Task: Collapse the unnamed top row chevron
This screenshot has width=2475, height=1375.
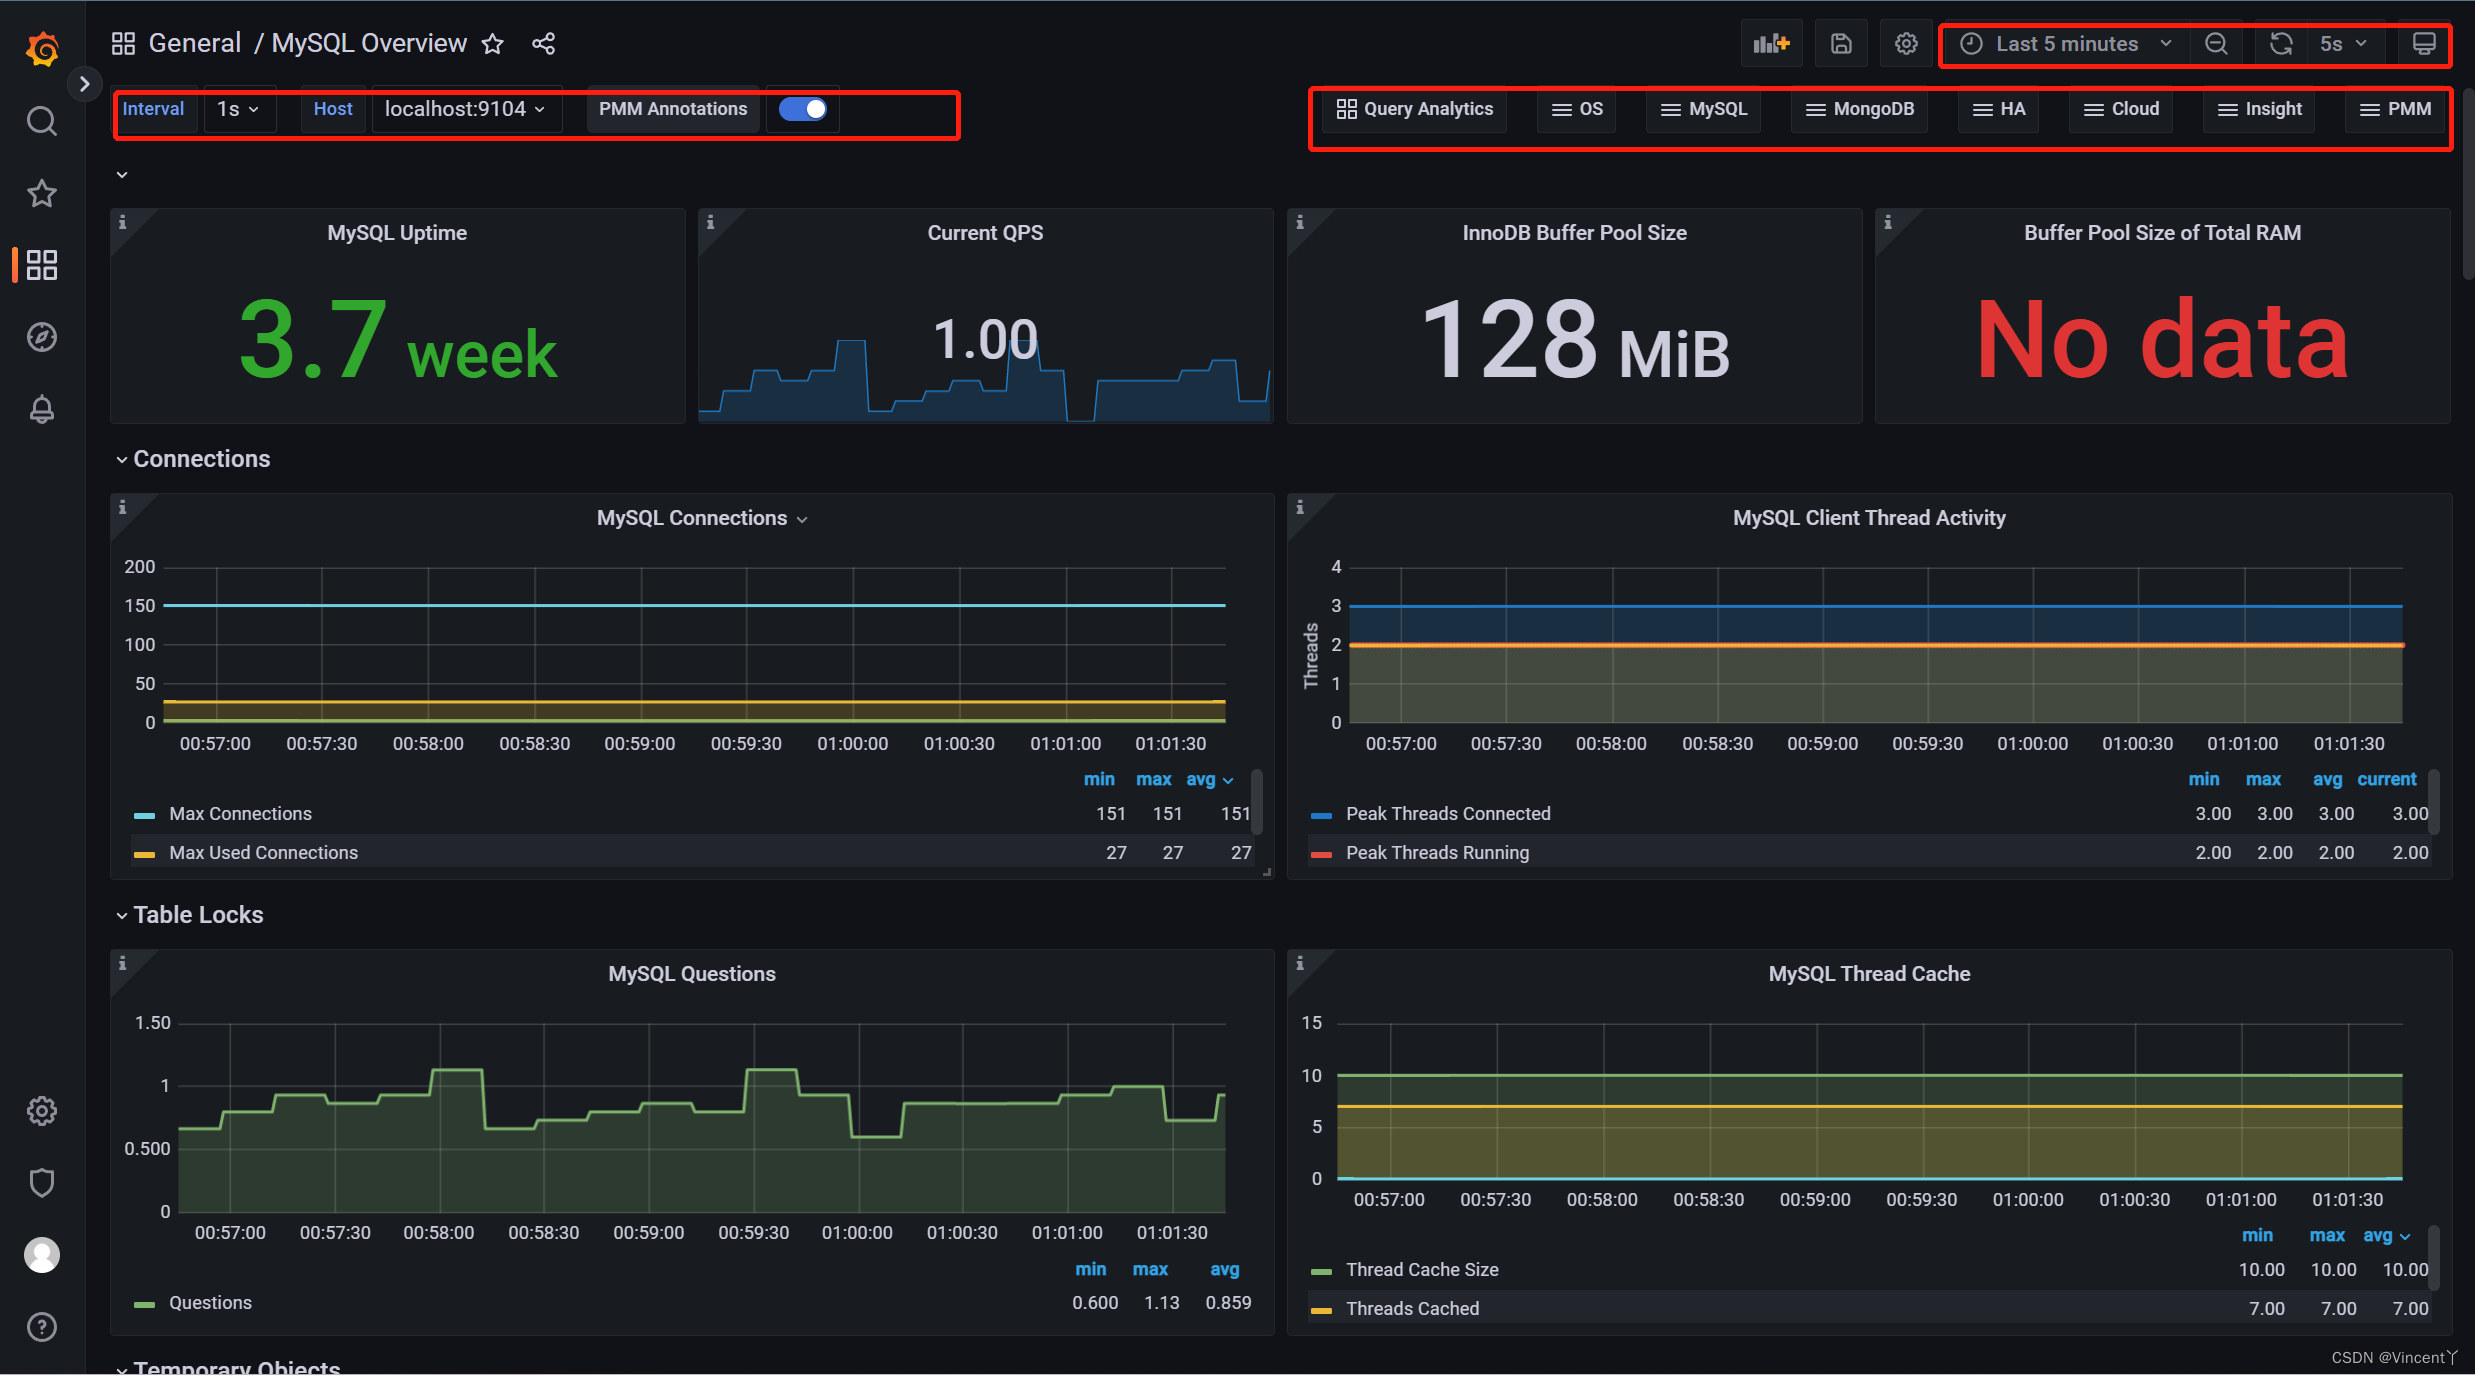Action: [122, 175]
